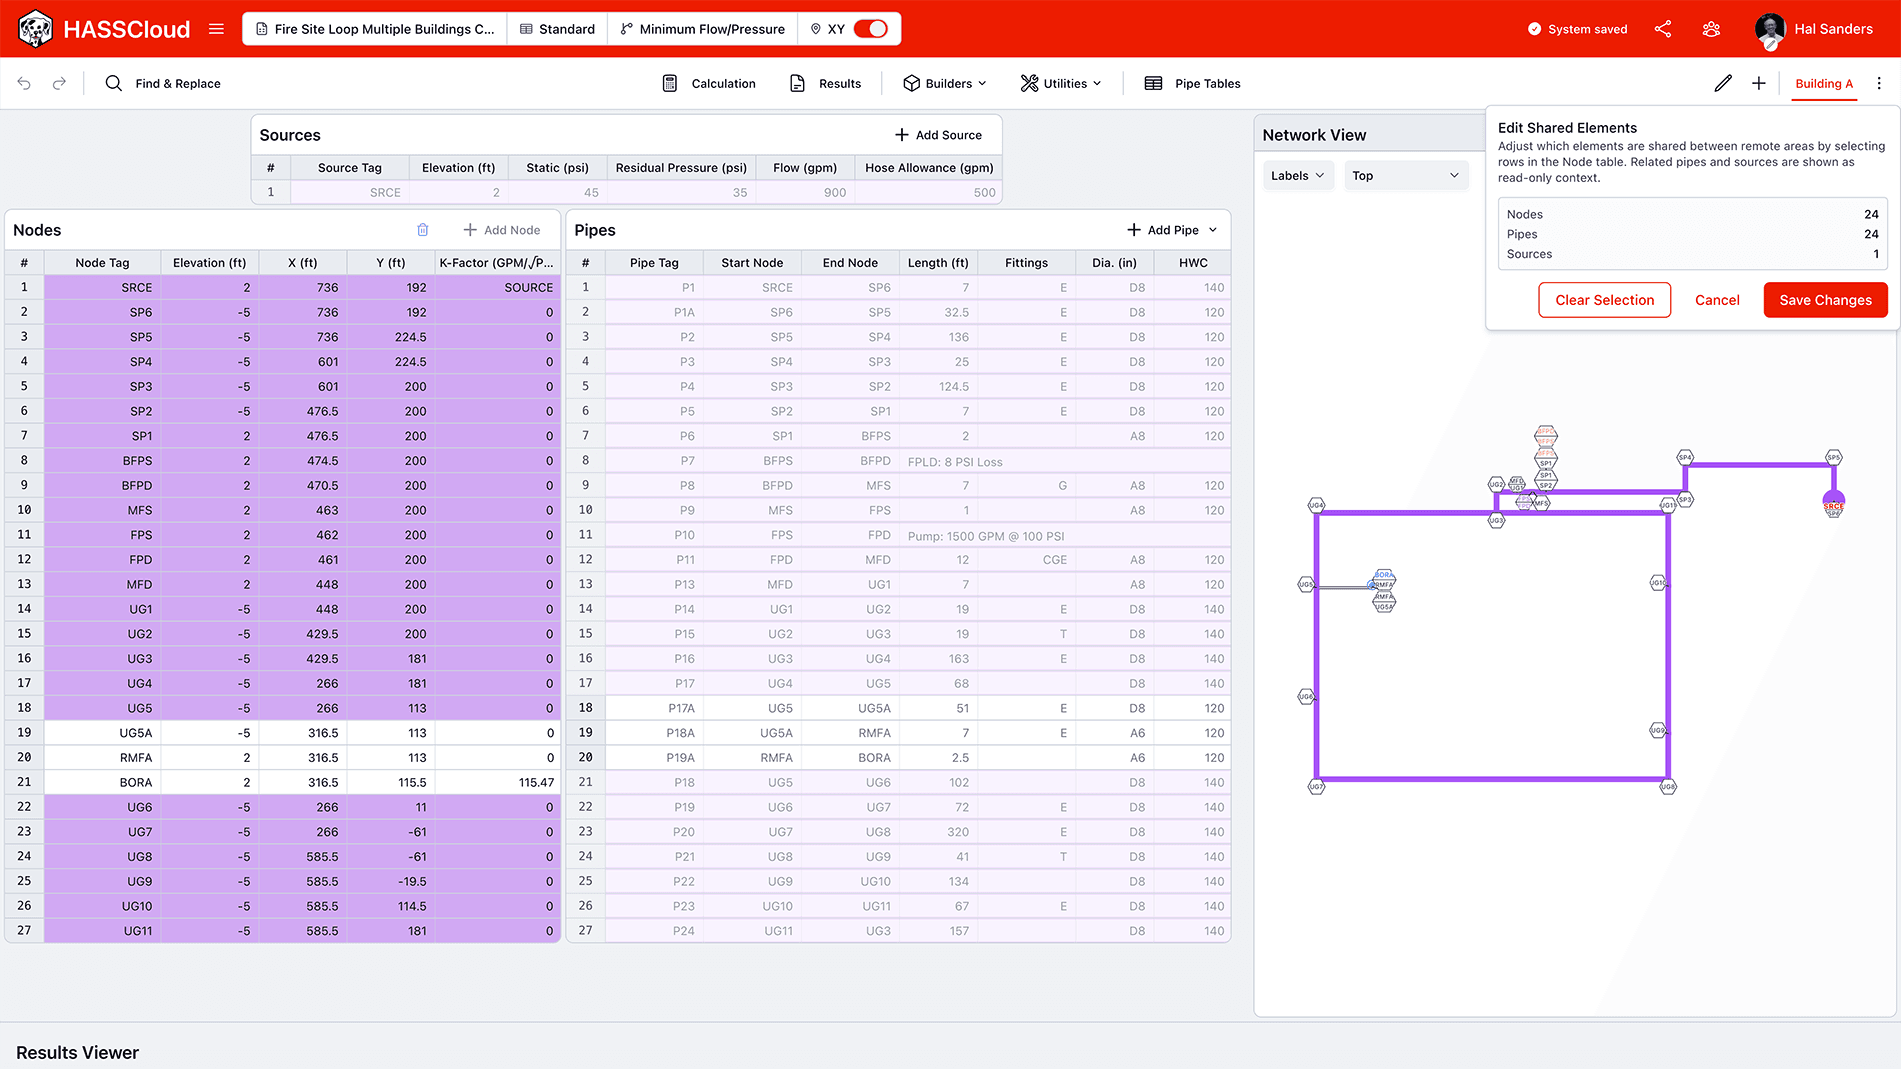Click node tag UG11 in Nodes table
1901x1069 pixels.
pyautogui.click(x=102, y=931)
